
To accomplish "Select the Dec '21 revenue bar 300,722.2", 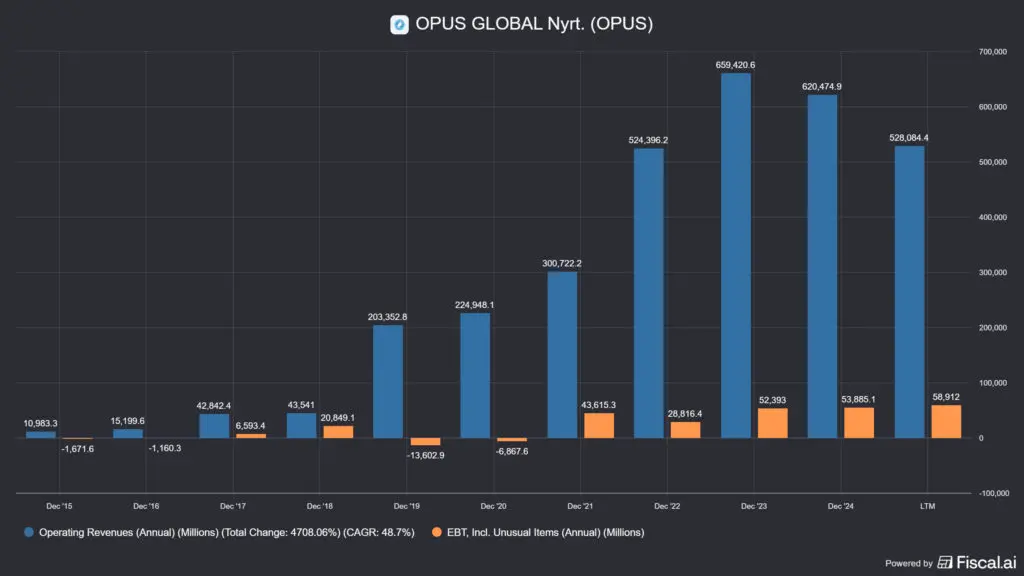I will (562, 355).
